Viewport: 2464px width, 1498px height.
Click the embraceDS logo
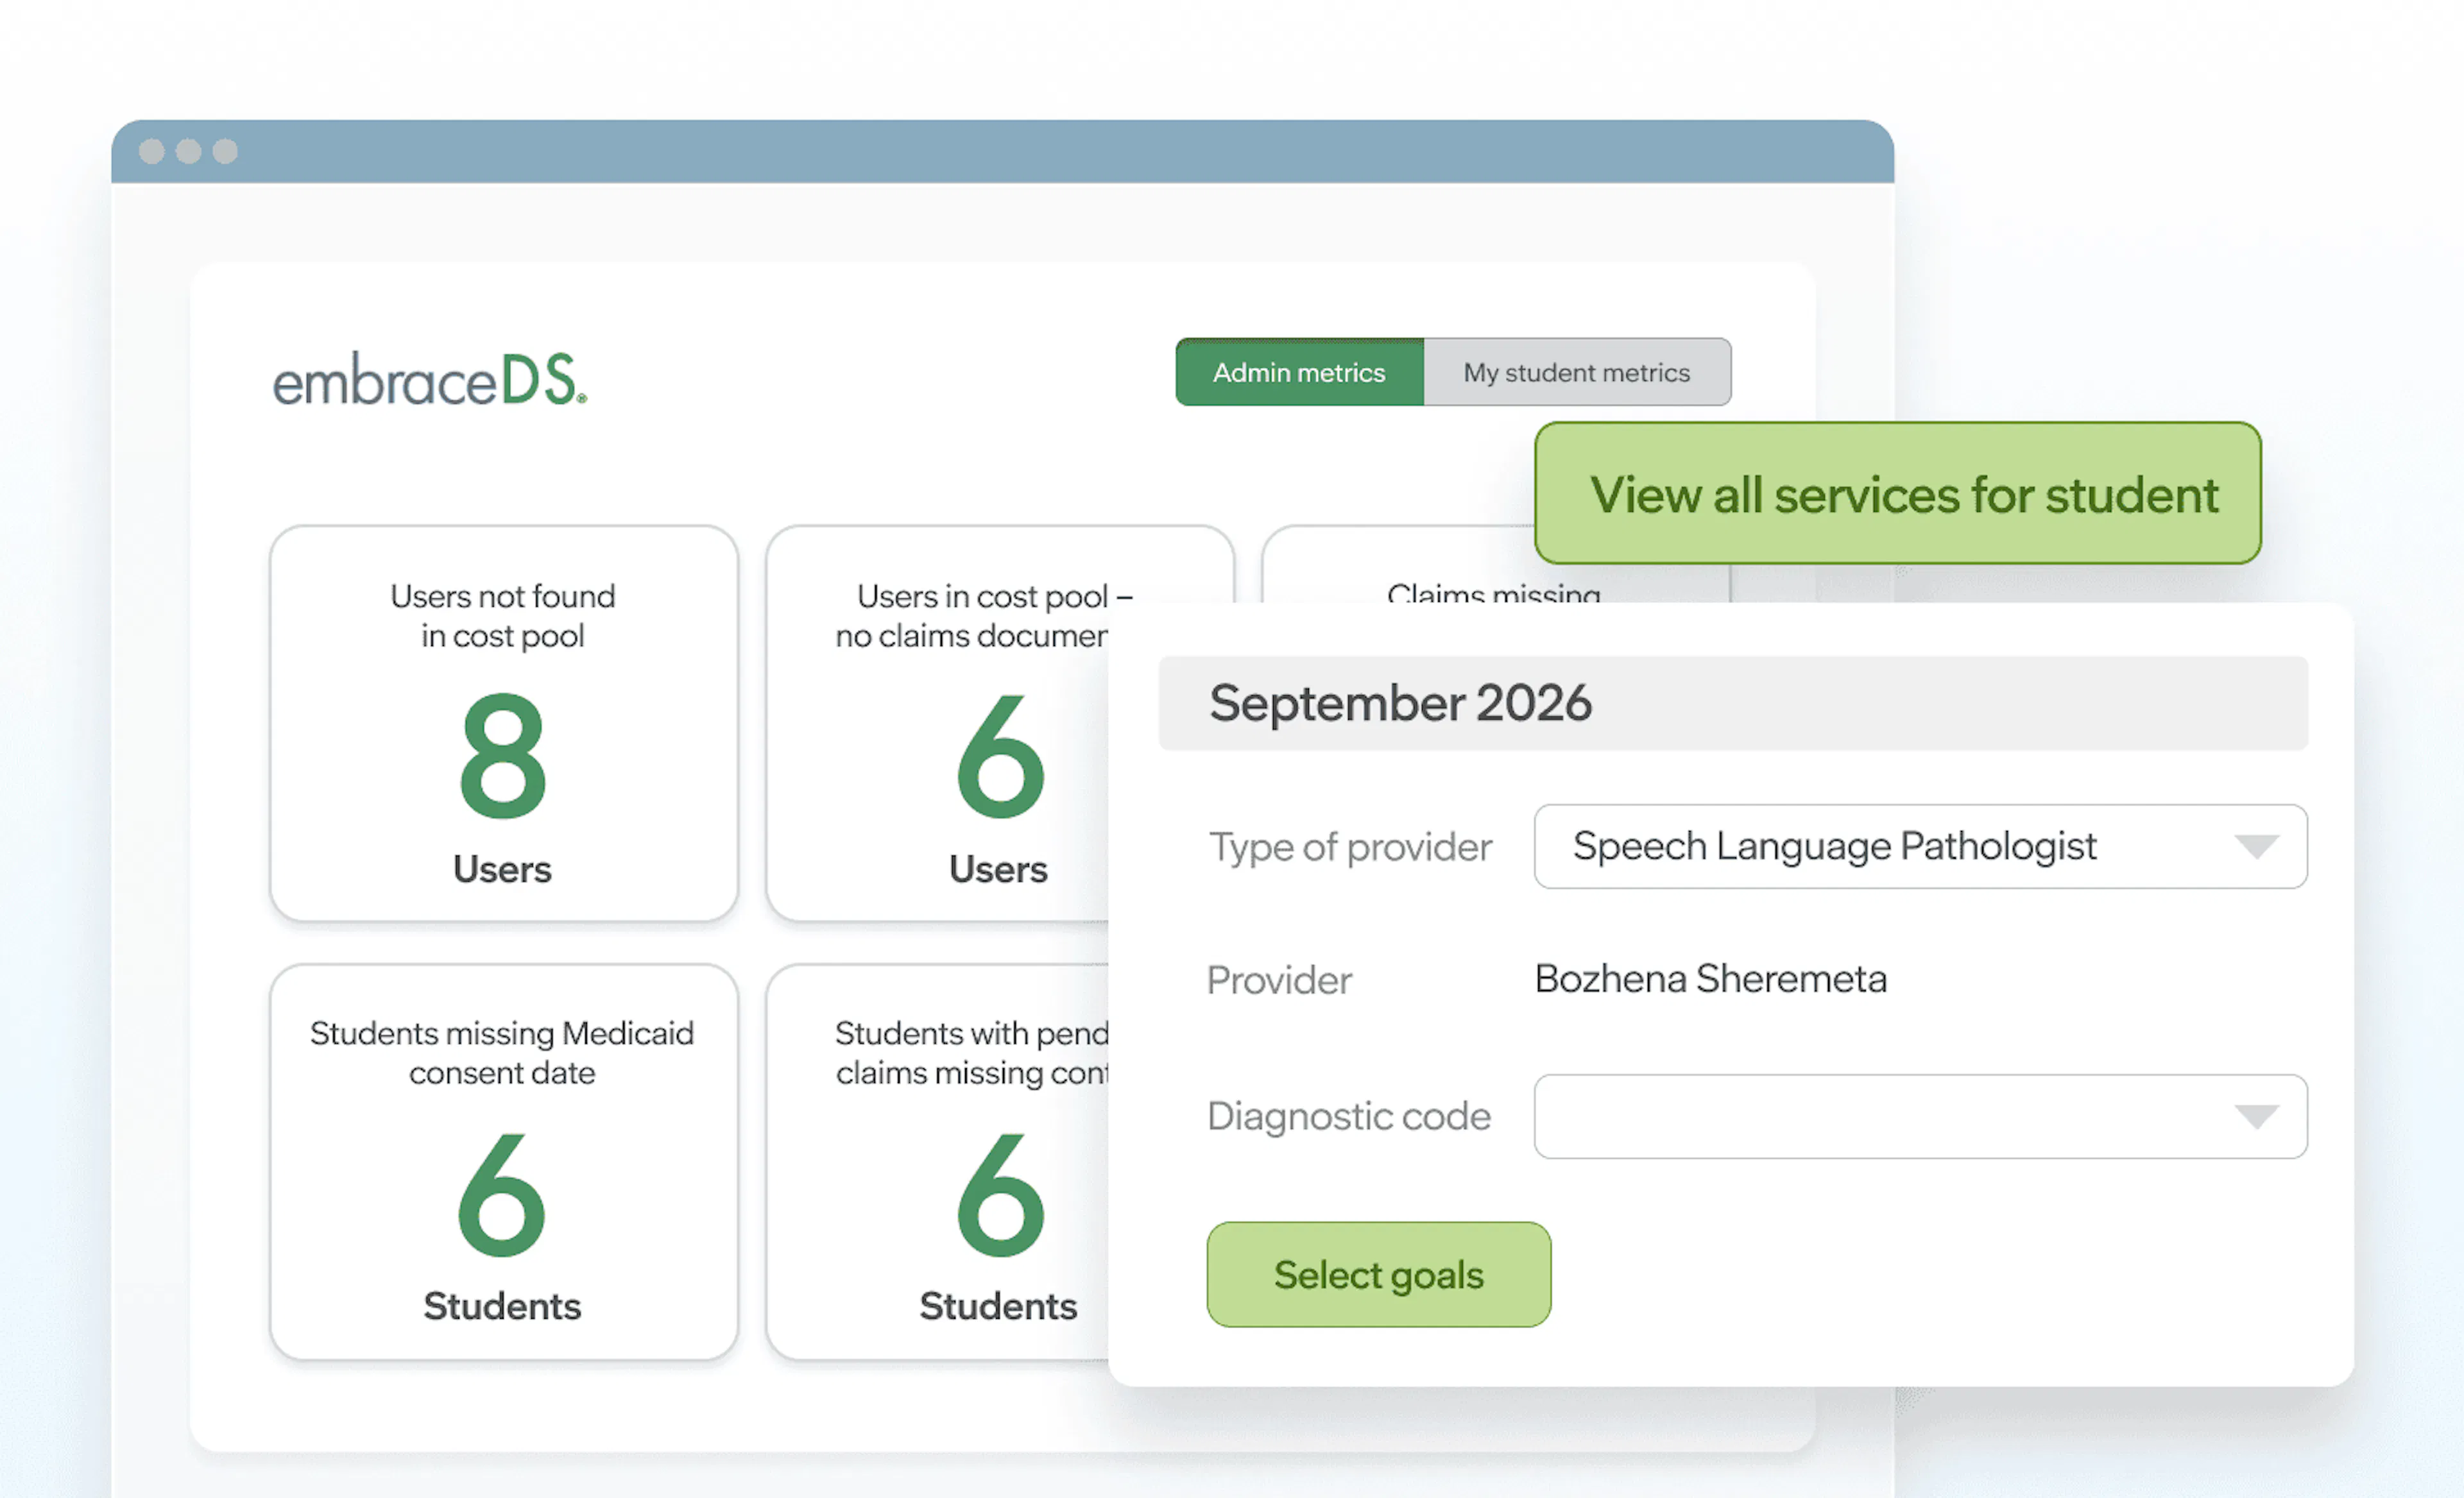coord(430,380)
